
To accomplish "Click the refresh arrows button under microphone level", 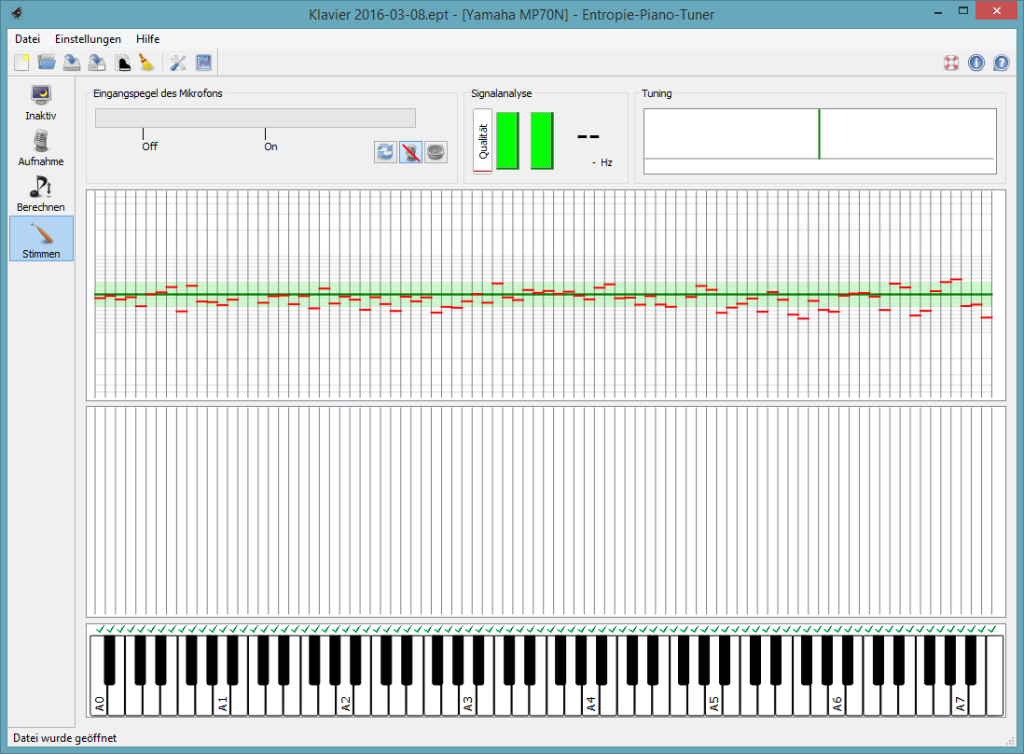I will [x=385, y=152].
